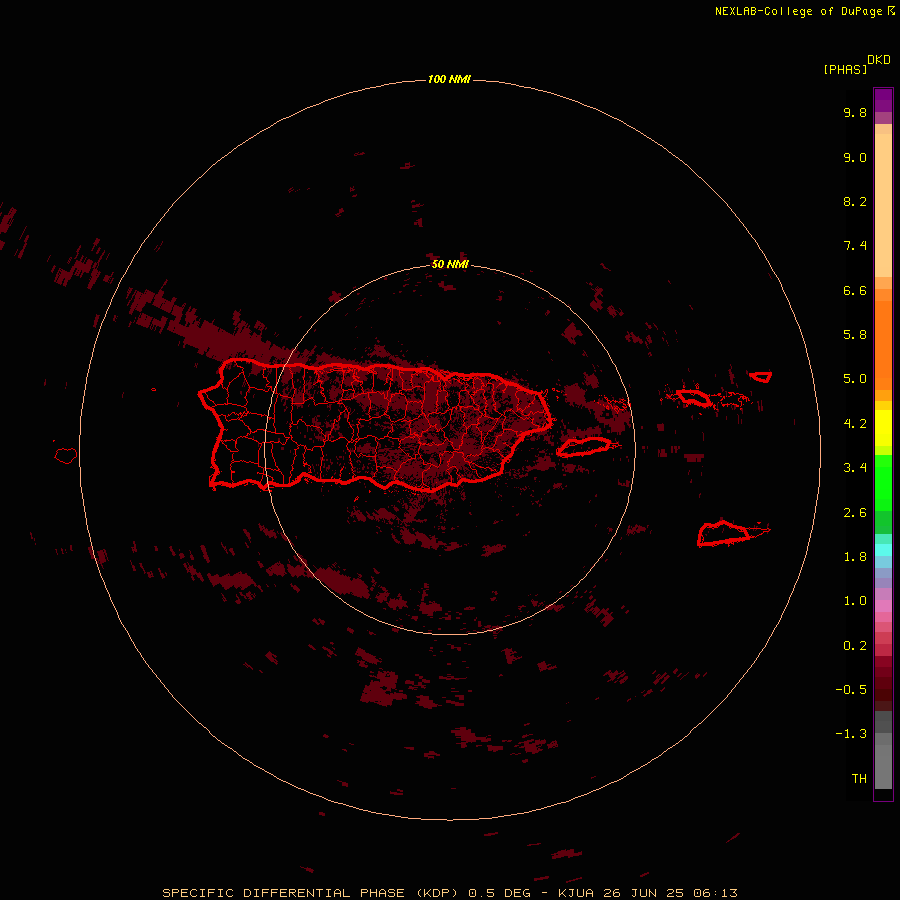Click the 3.4 scale value
900x900 pixels.
click(855, 468)
